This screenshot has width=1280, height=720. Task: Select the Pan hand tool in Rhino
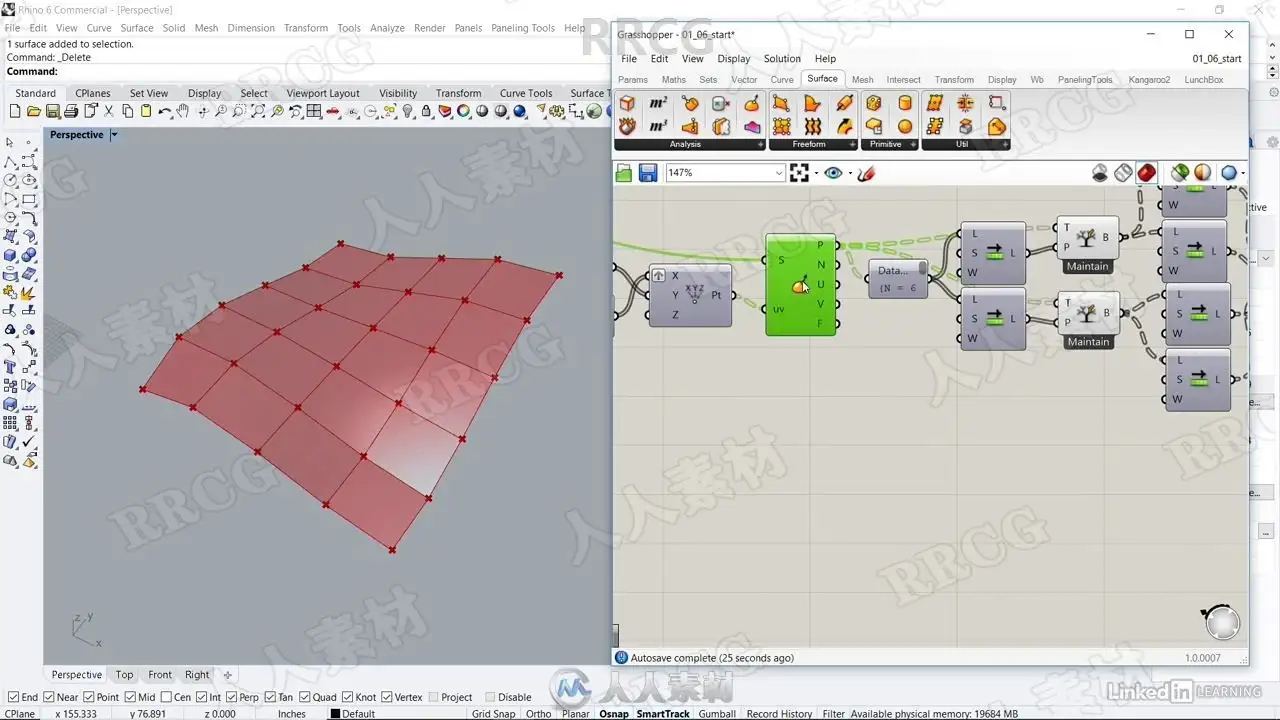tap(183, 112)
